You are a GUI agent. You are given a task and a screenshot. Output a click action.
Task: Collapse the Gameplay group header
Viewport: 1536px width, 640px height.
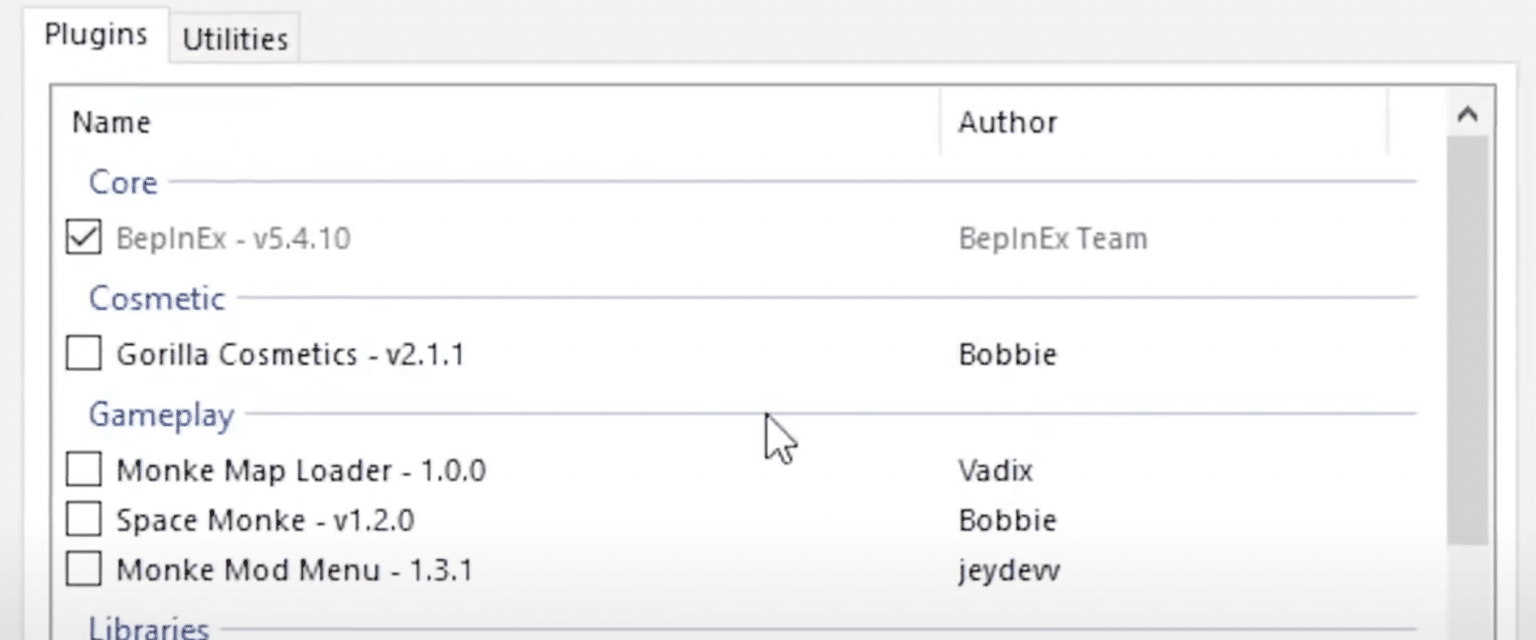point(161,415)
